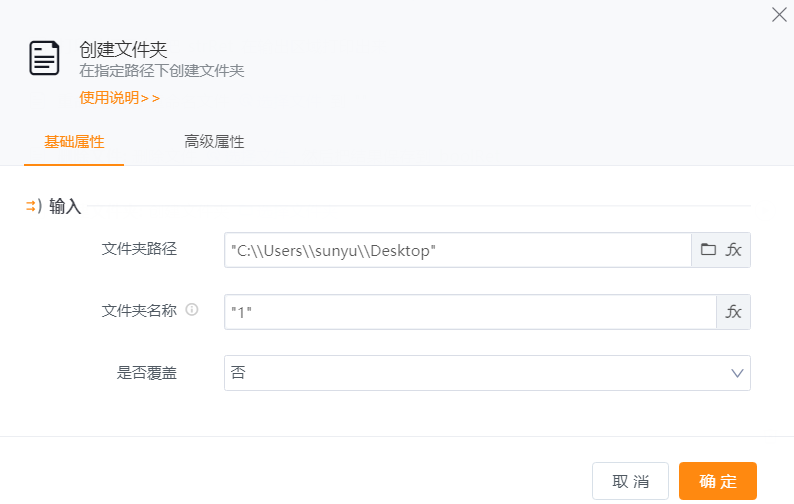
Task: Close the 创建文件夹 dialog
Action: coord(779,14)
